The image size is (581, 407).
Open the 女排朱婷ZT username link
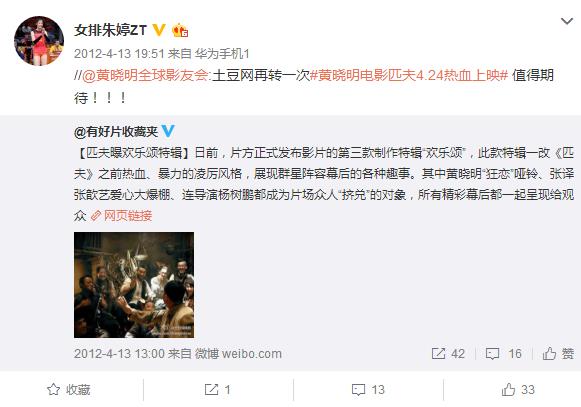110,30
